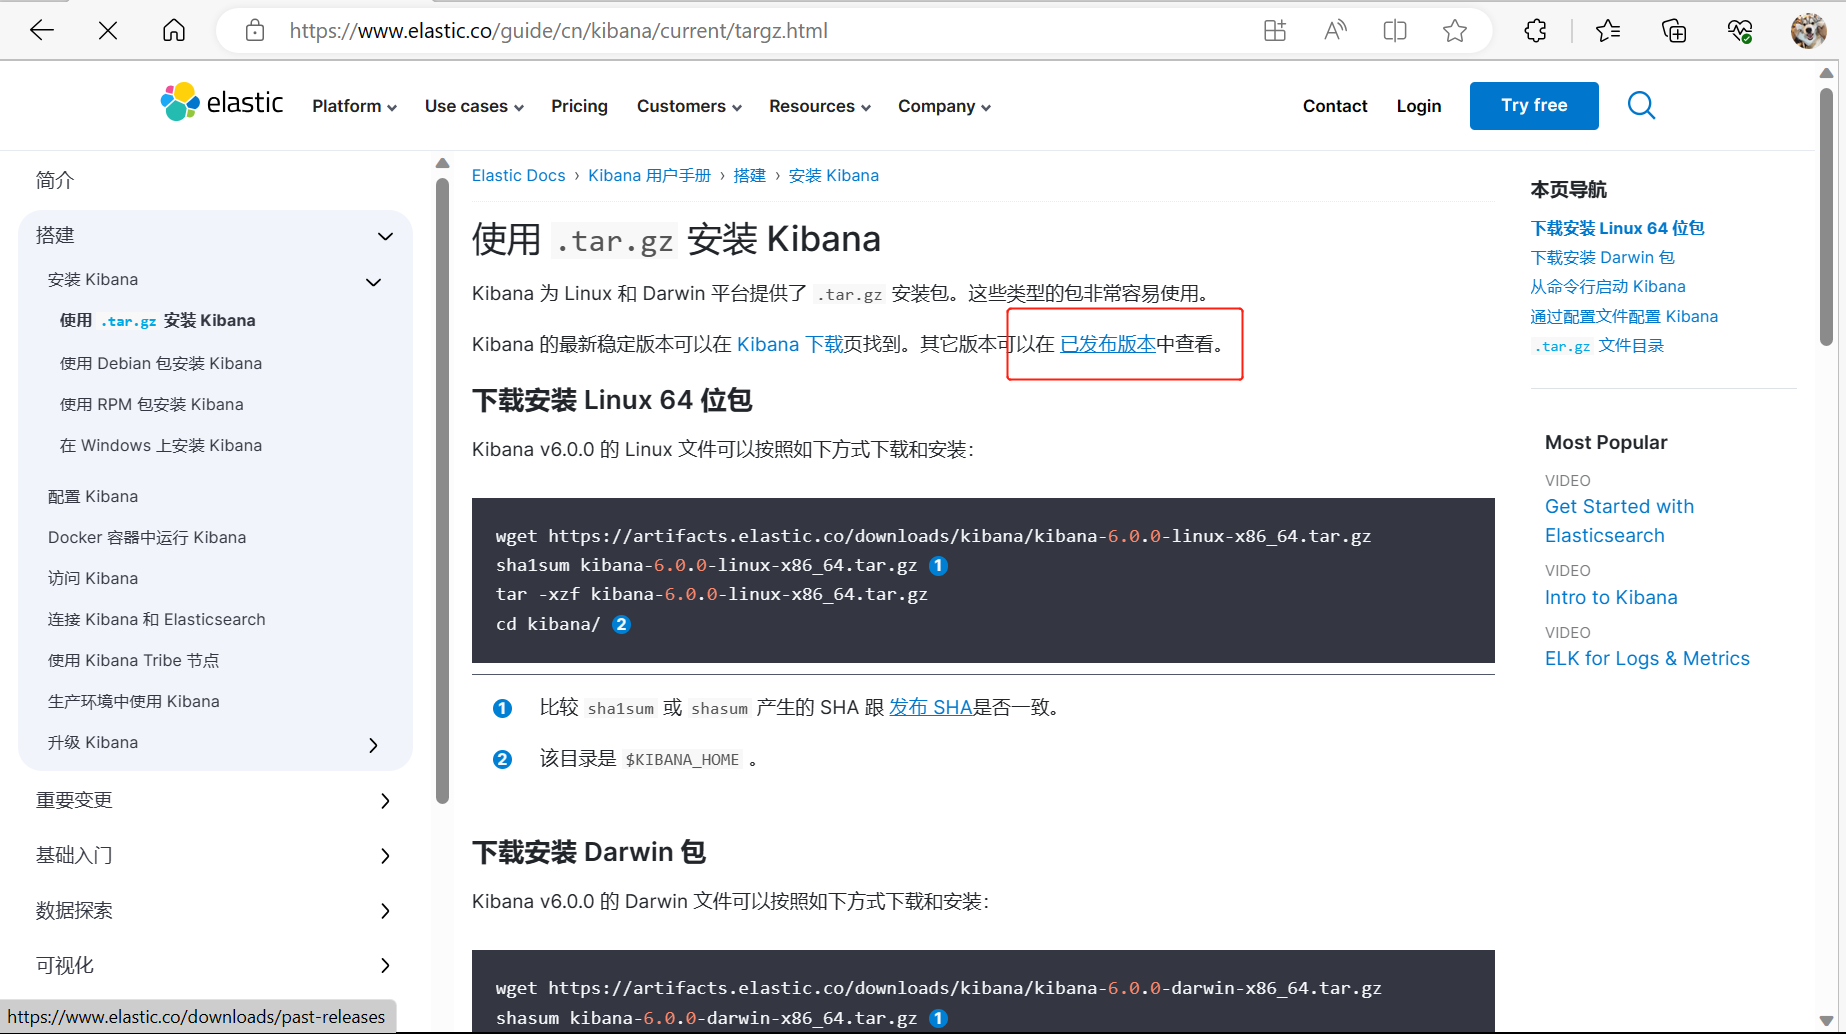Collapse the 安装 Kibana subsection
The image size is (1846, 1034).
point(374,282)
